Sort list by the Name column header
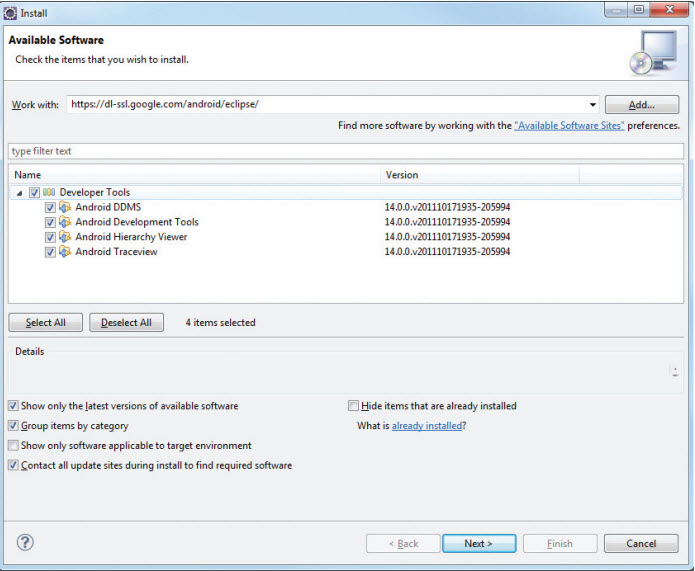The image size is (695, 571). click(x=194, y=175)
